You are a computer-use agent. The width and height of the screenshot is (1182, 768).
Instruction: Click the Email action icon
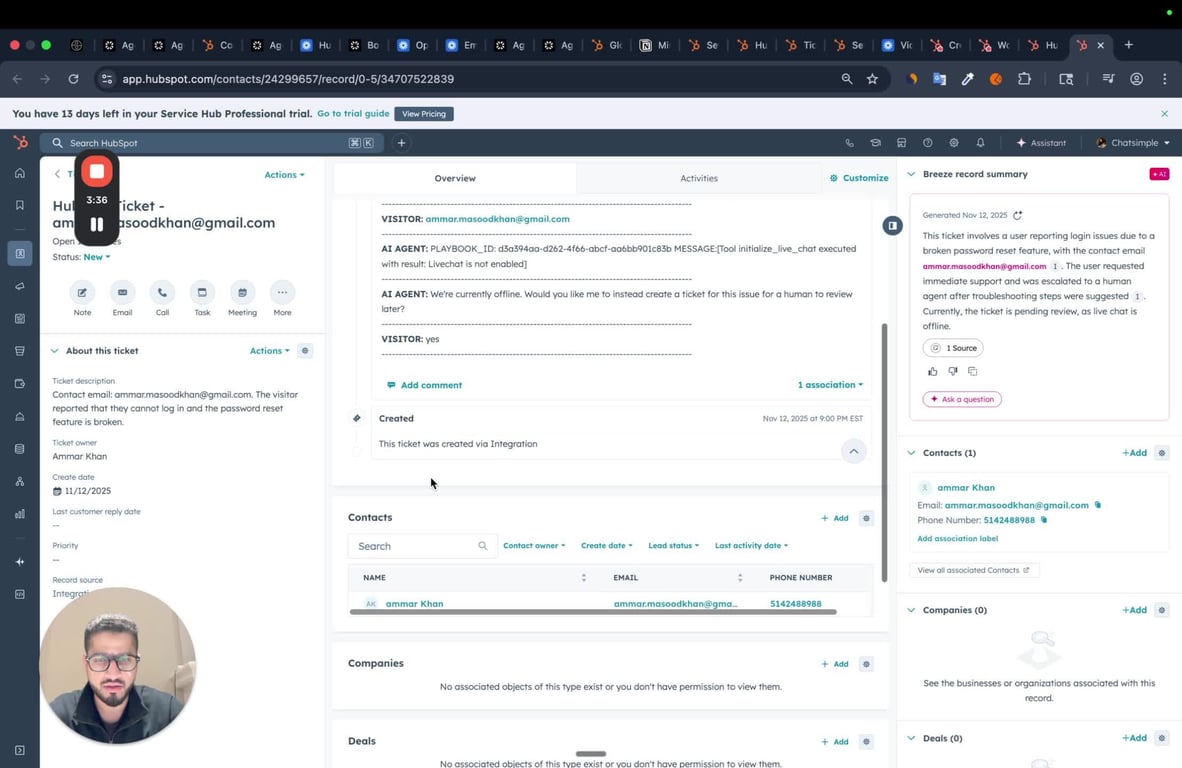tap(122, 292)
